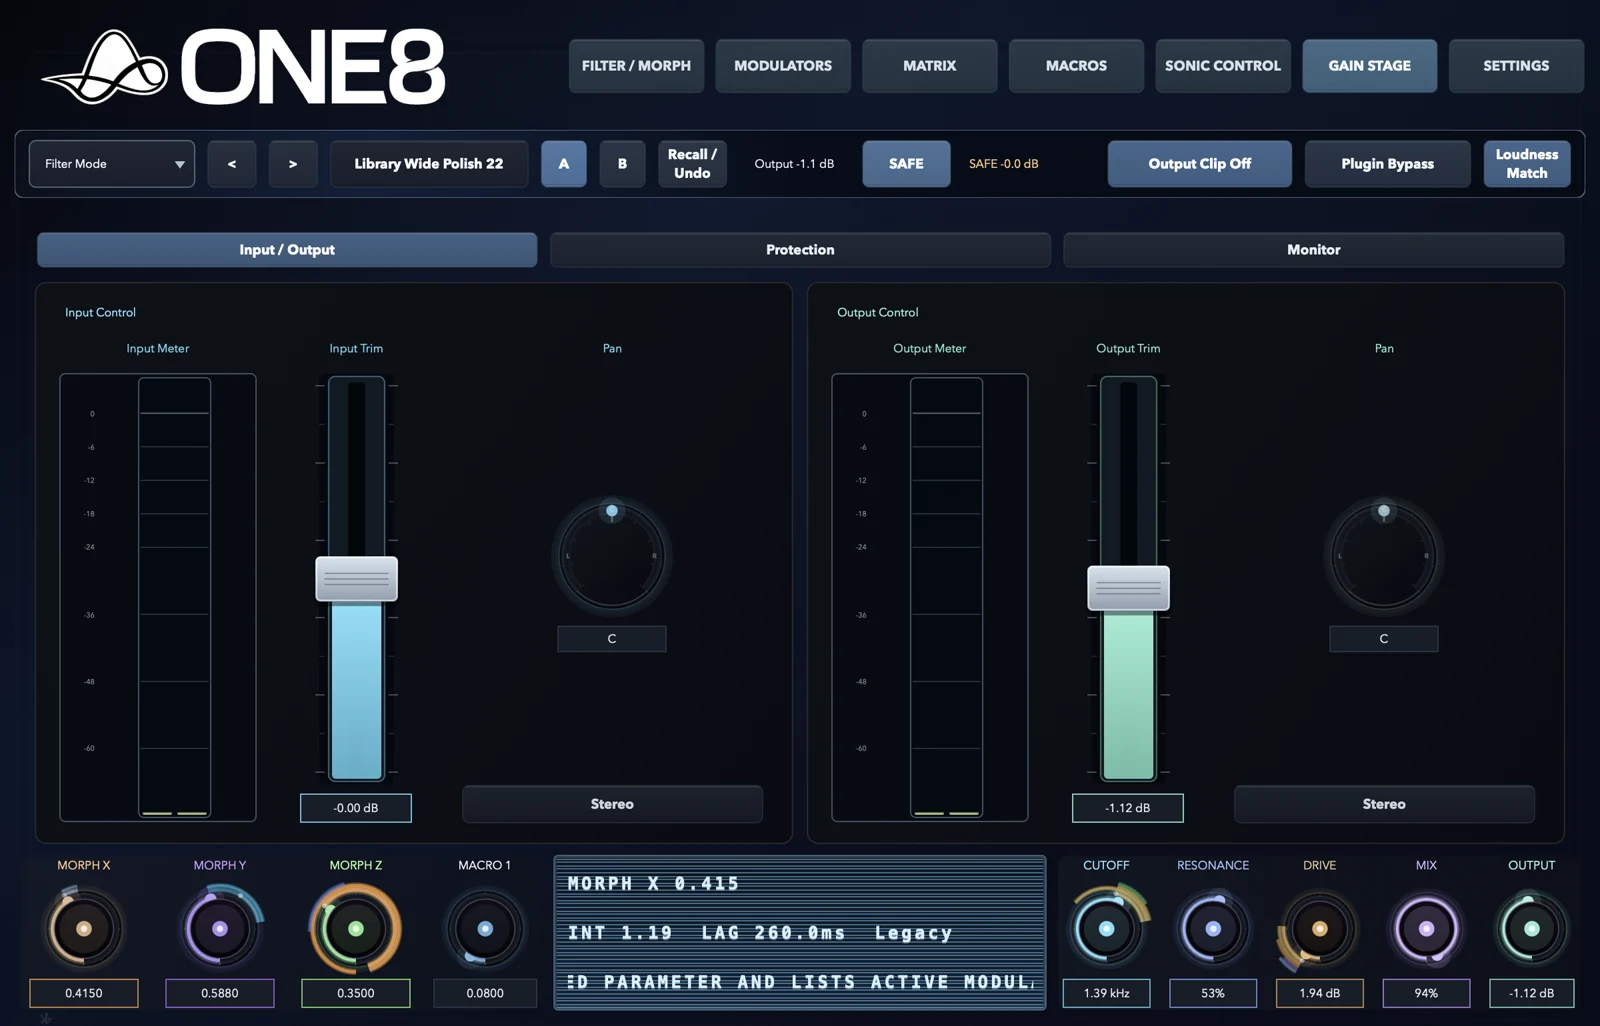
Task: Click the Input Trim fader handle
Action: coord(357,579)
